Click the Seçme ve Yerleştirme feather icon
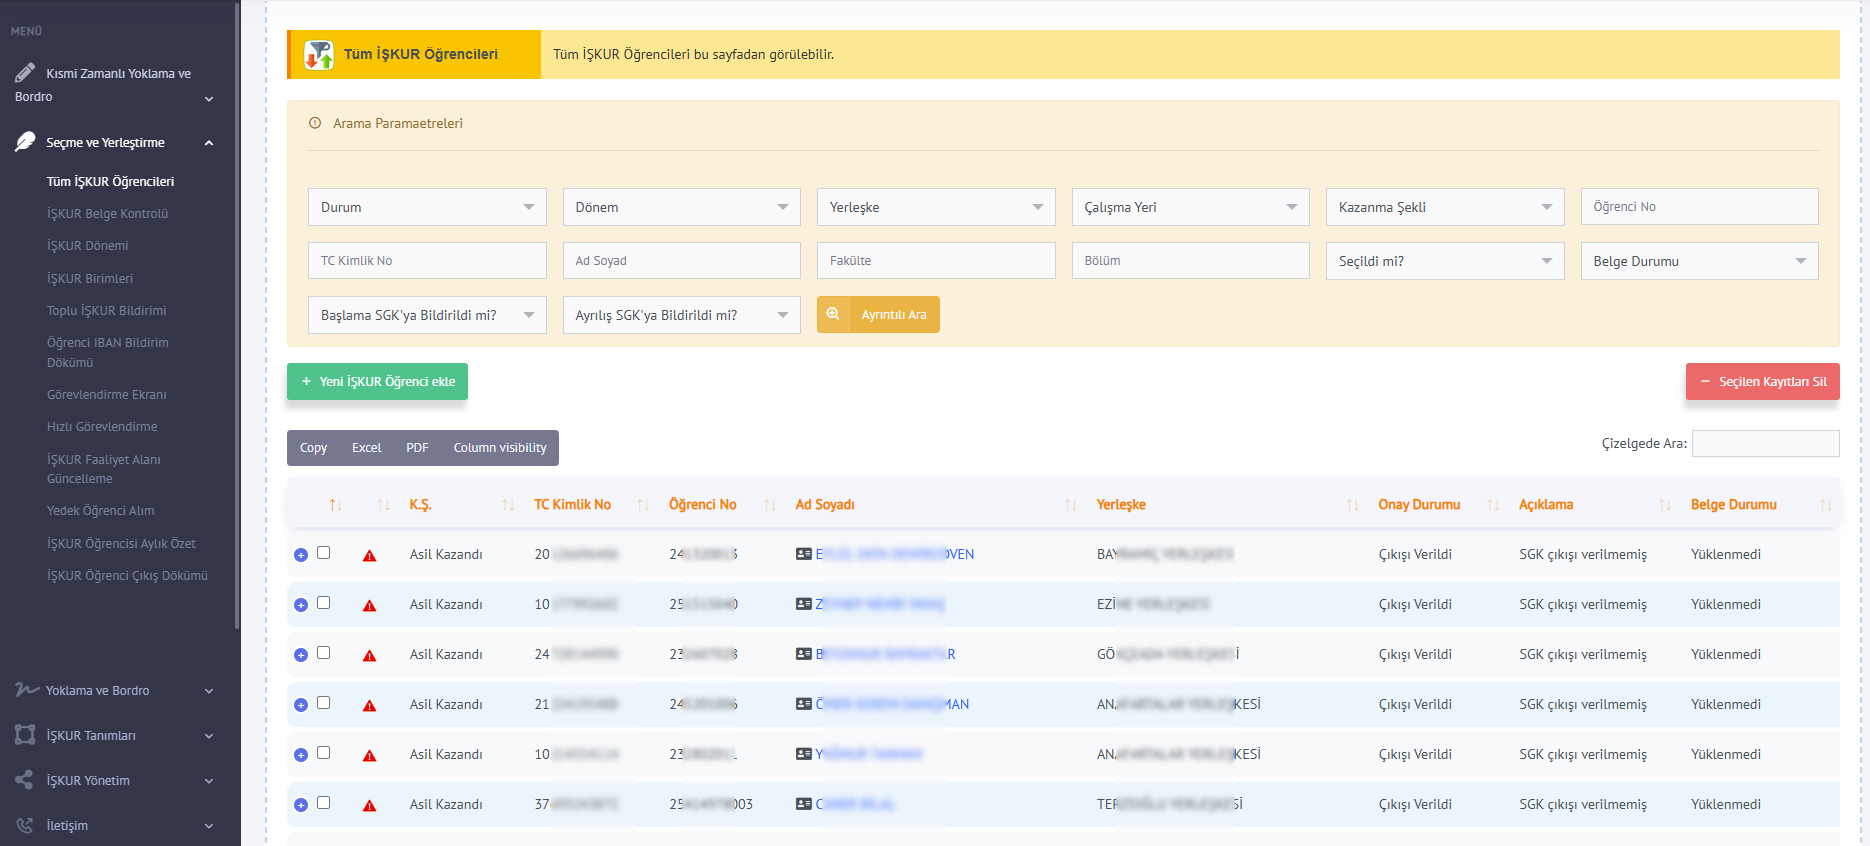Viewport: 1870px width, 846px height. coord(25,142)
